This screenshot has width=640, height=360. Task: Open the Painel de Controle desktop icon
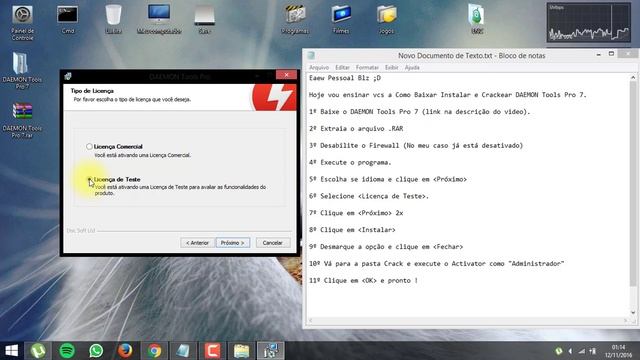[x=22, y=23]
